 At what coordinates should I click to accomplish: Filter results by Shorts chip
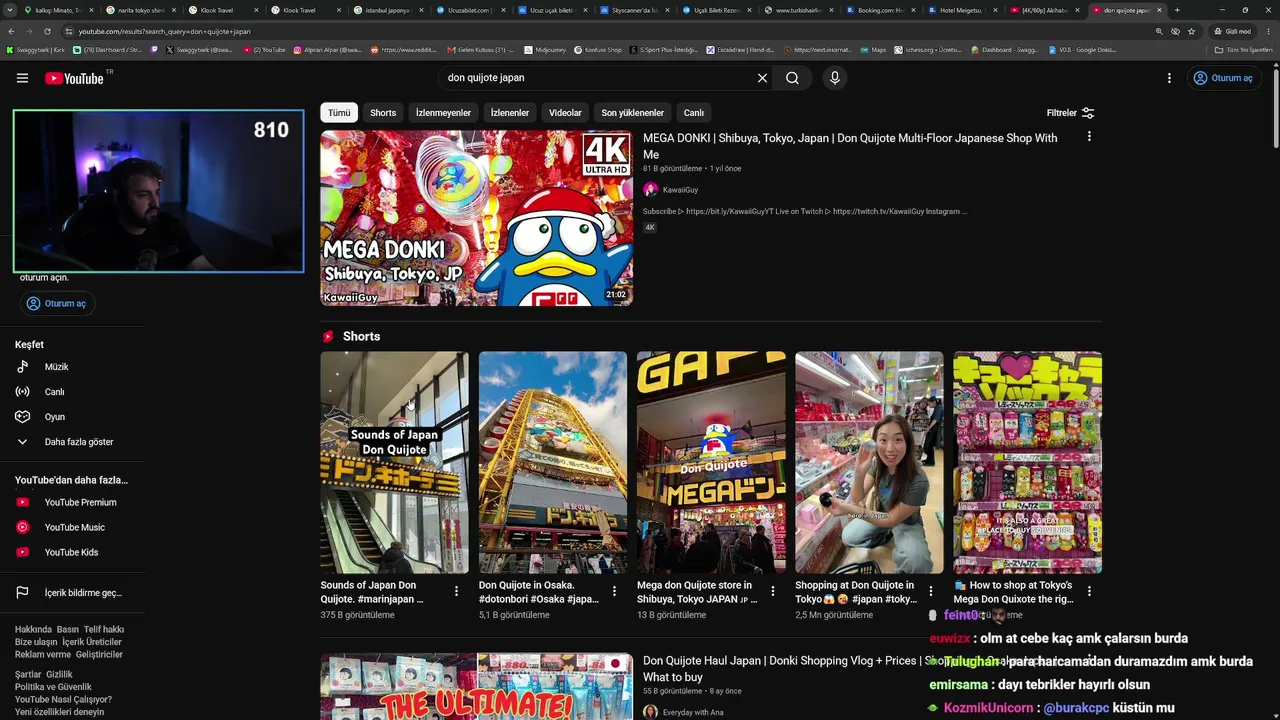point(383,113)
